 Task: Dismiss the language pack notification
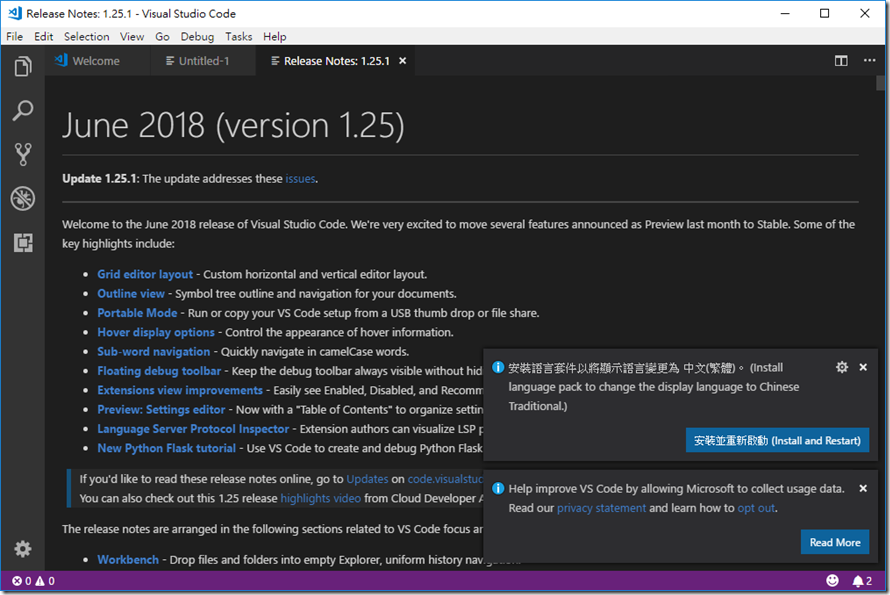click(x=863, y=367)
